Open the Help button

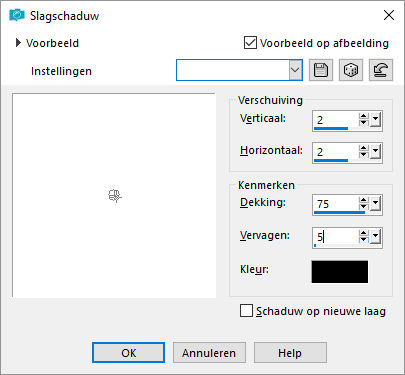(x=290, y=353)
